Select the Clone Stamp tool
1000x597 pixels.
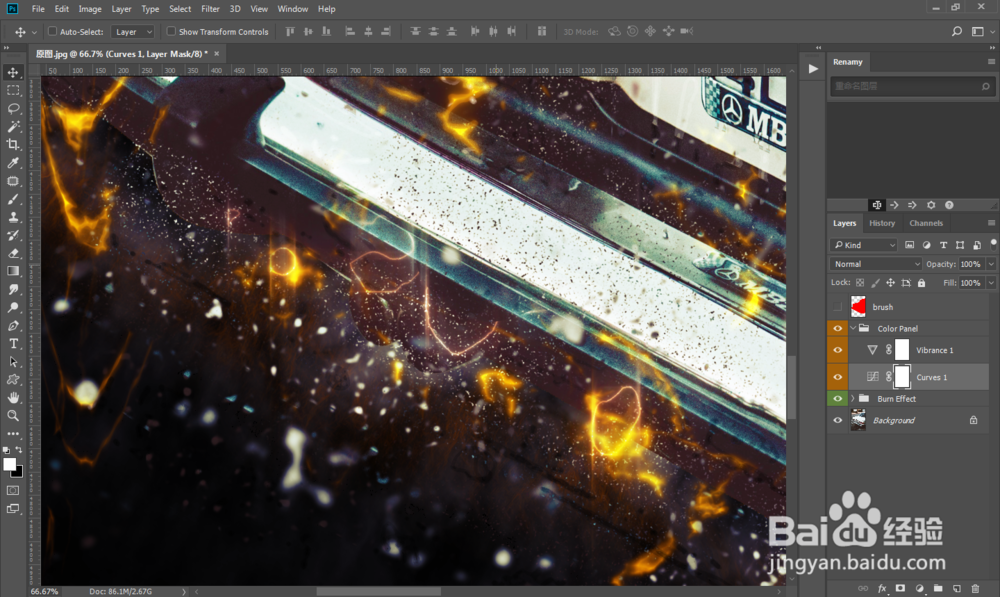click(x=13, y=217)
